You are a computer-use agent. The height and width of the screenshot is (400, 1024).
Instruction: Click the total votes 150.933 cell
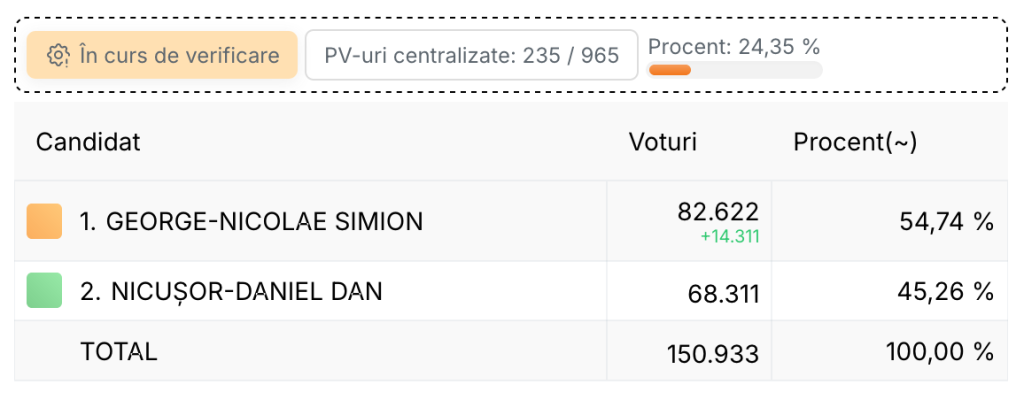coord(713,354)
